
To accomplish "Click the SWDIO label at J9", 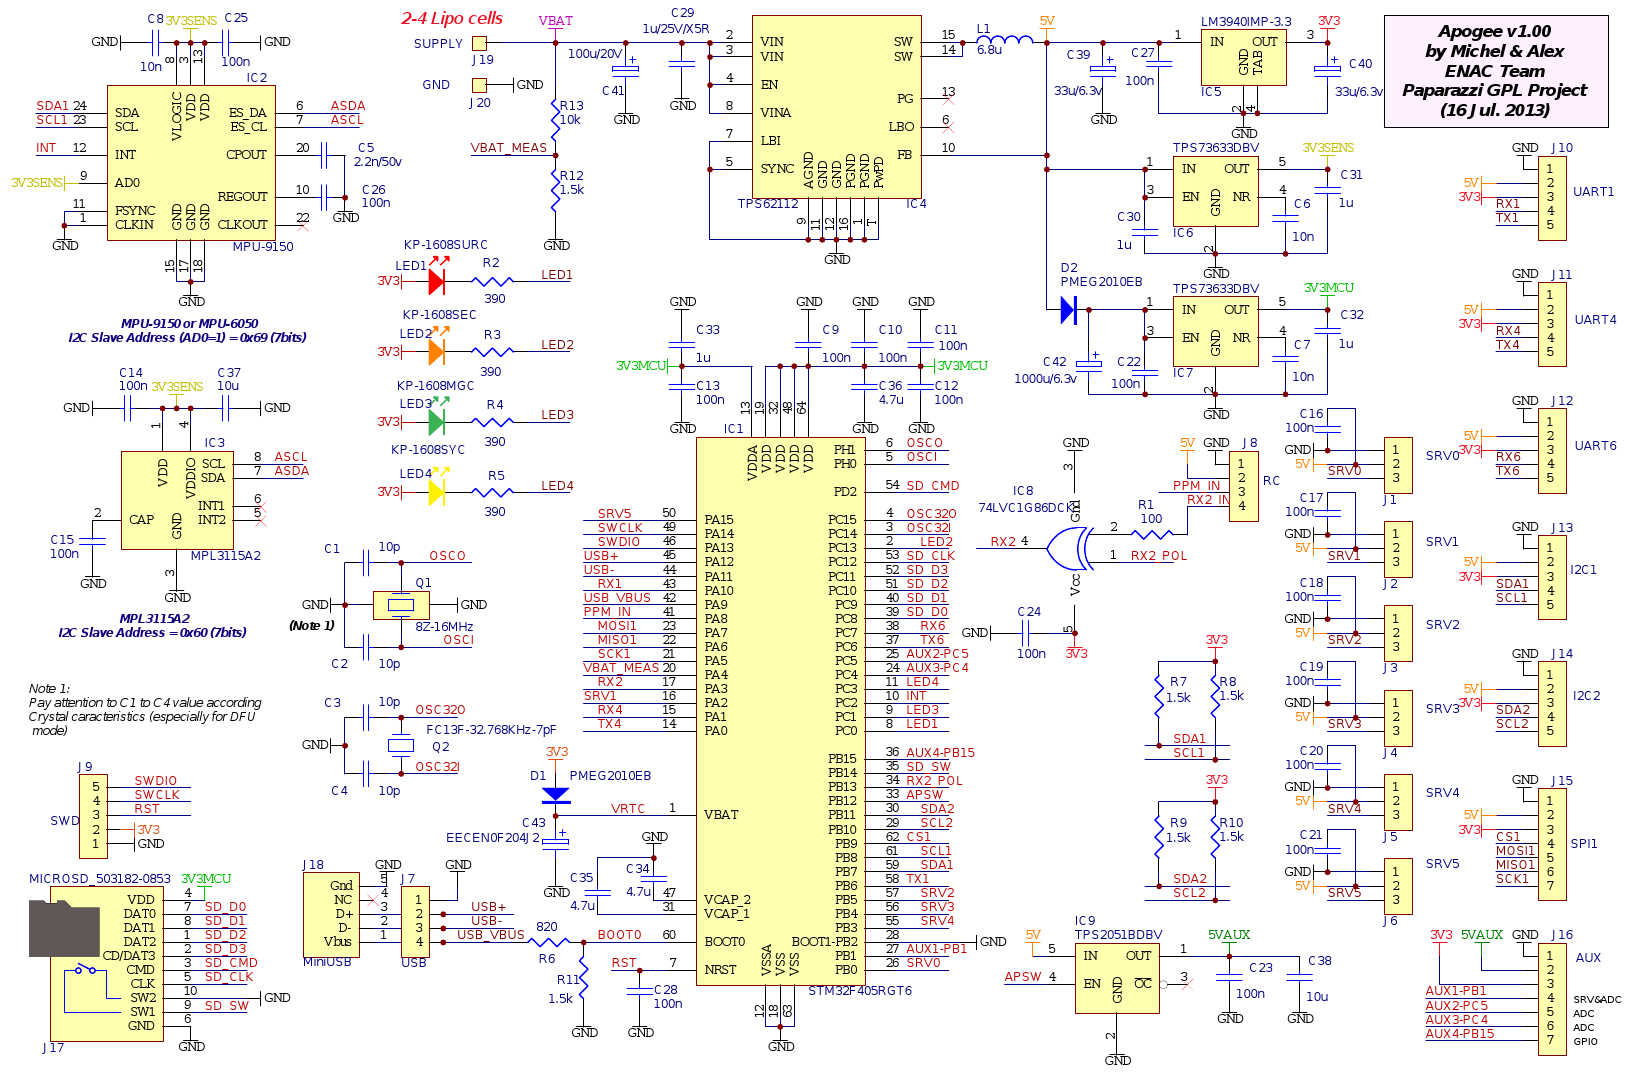I will [x=156, y=781].
